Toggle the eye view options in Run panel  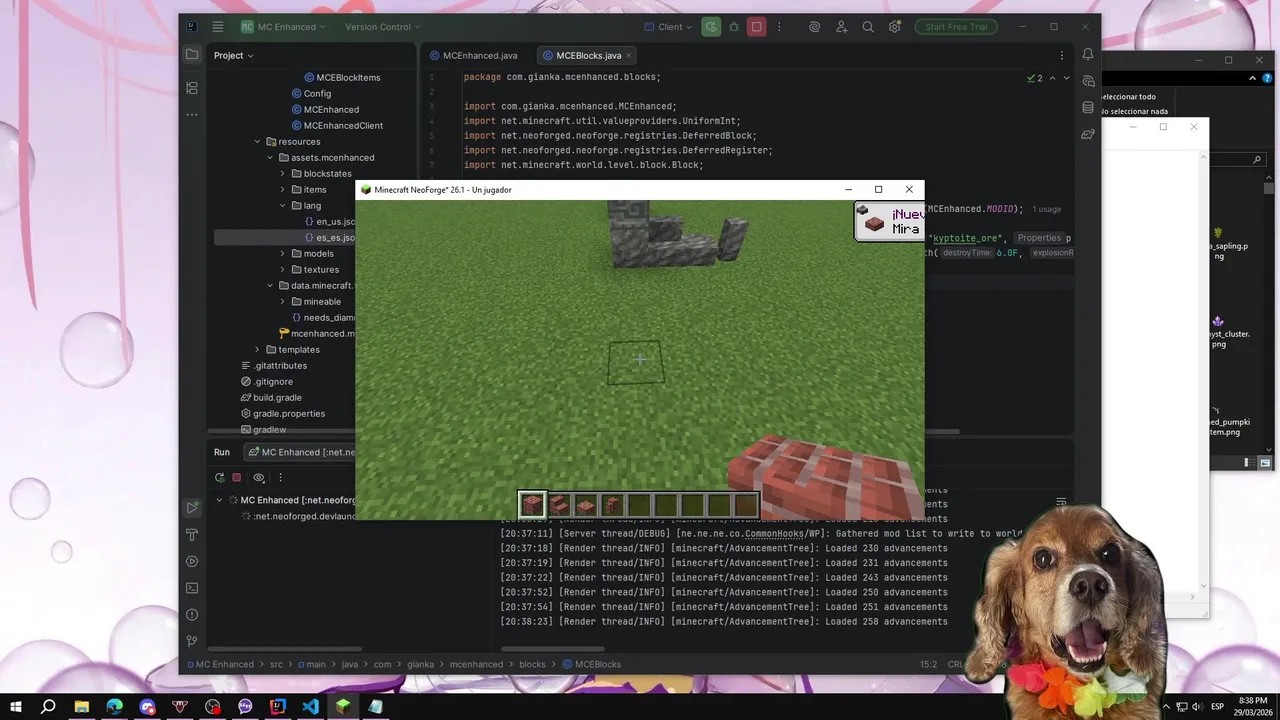[259, 478]
